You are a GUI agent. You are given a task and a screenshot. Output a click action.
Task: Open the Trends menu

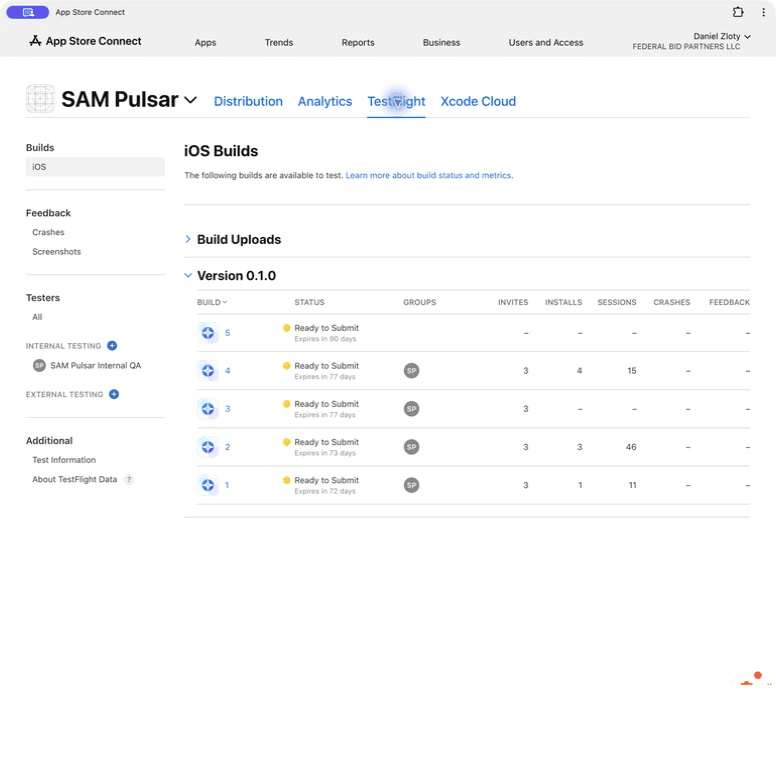279,43
